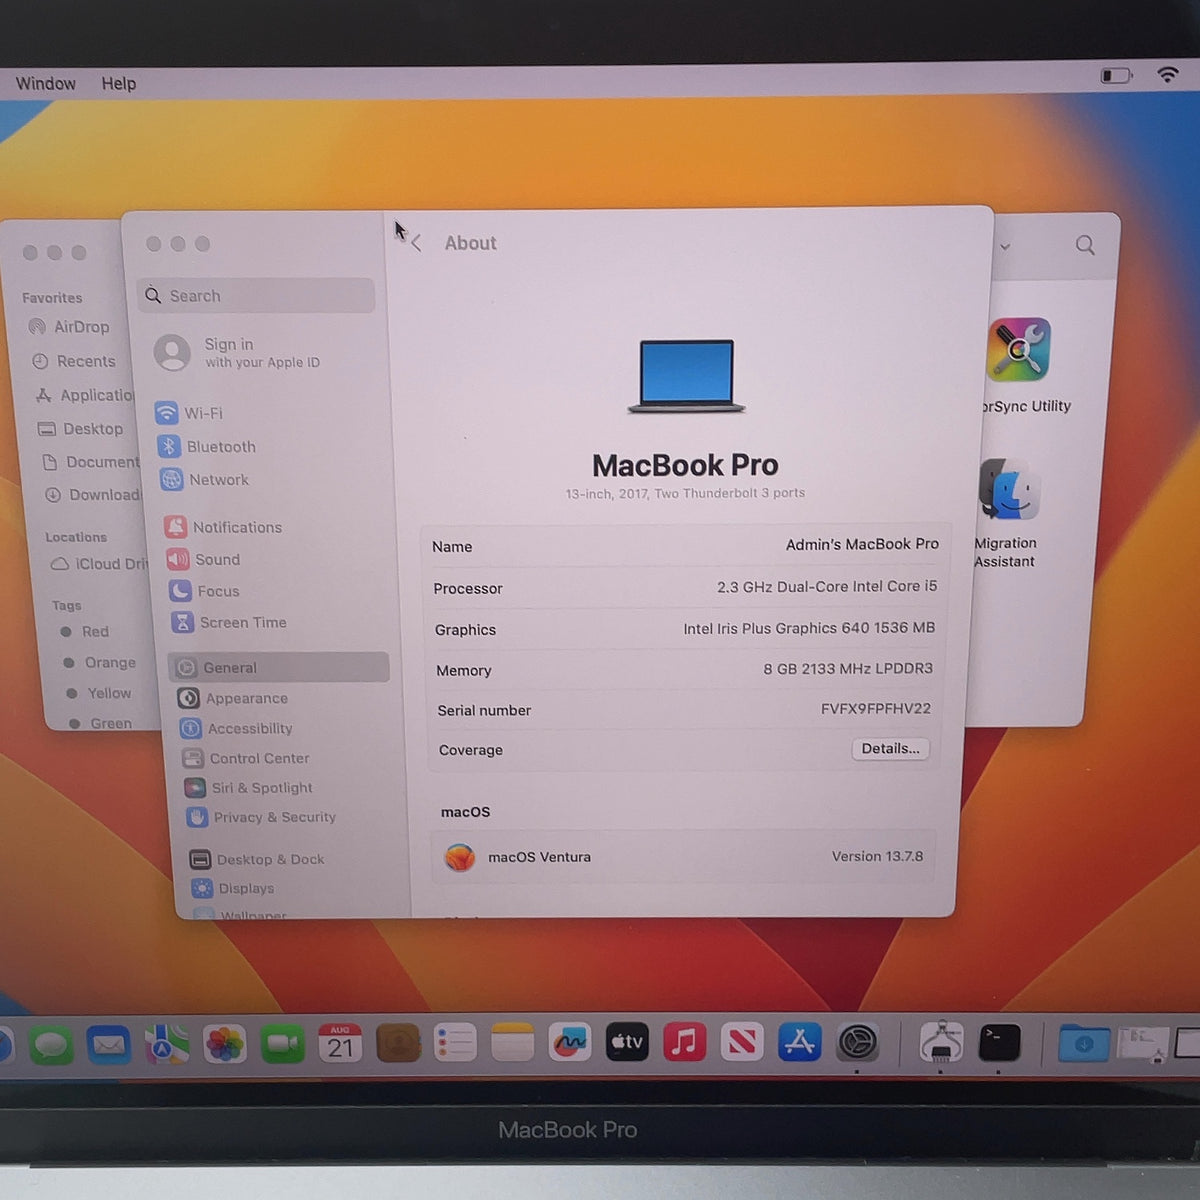Open Terminal from the Dock
The height and width of the screenshot is (1200, 1200).
point(999,1043)
